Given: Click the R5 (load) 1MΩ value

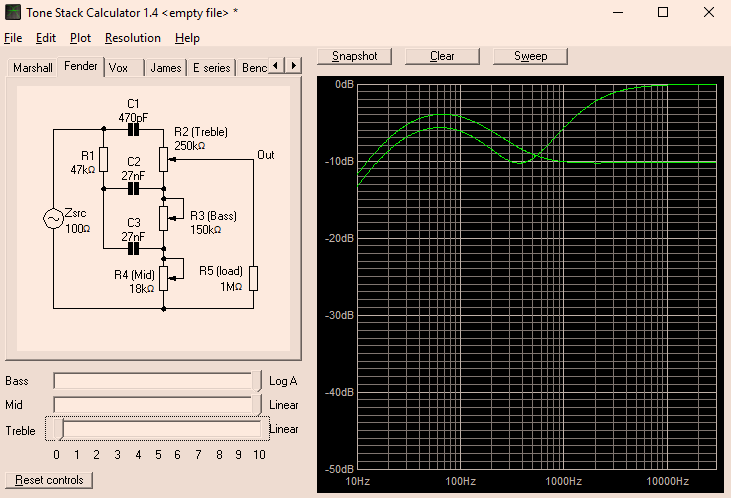Looking at the screenshot, I should tap(231, 287).
